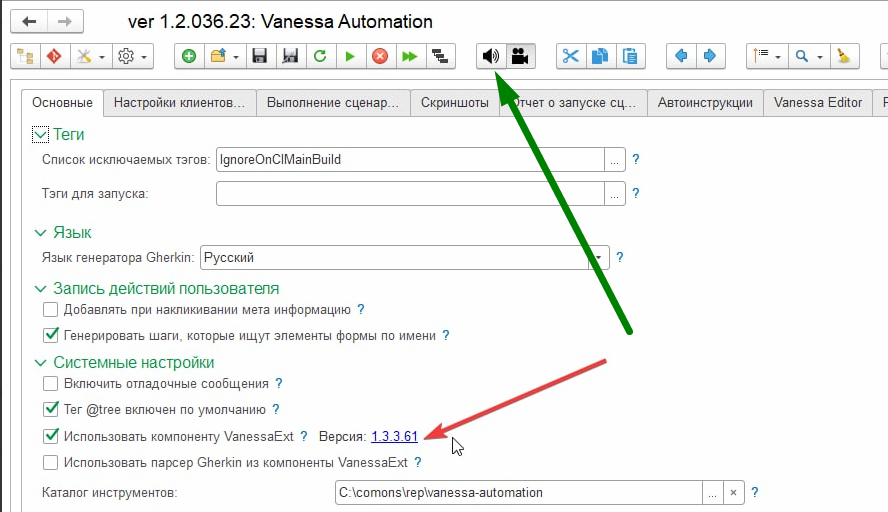The width and height of the screenshot is (888, 512).
Task: Toggle the video camera recording icon
Action: 520,56
